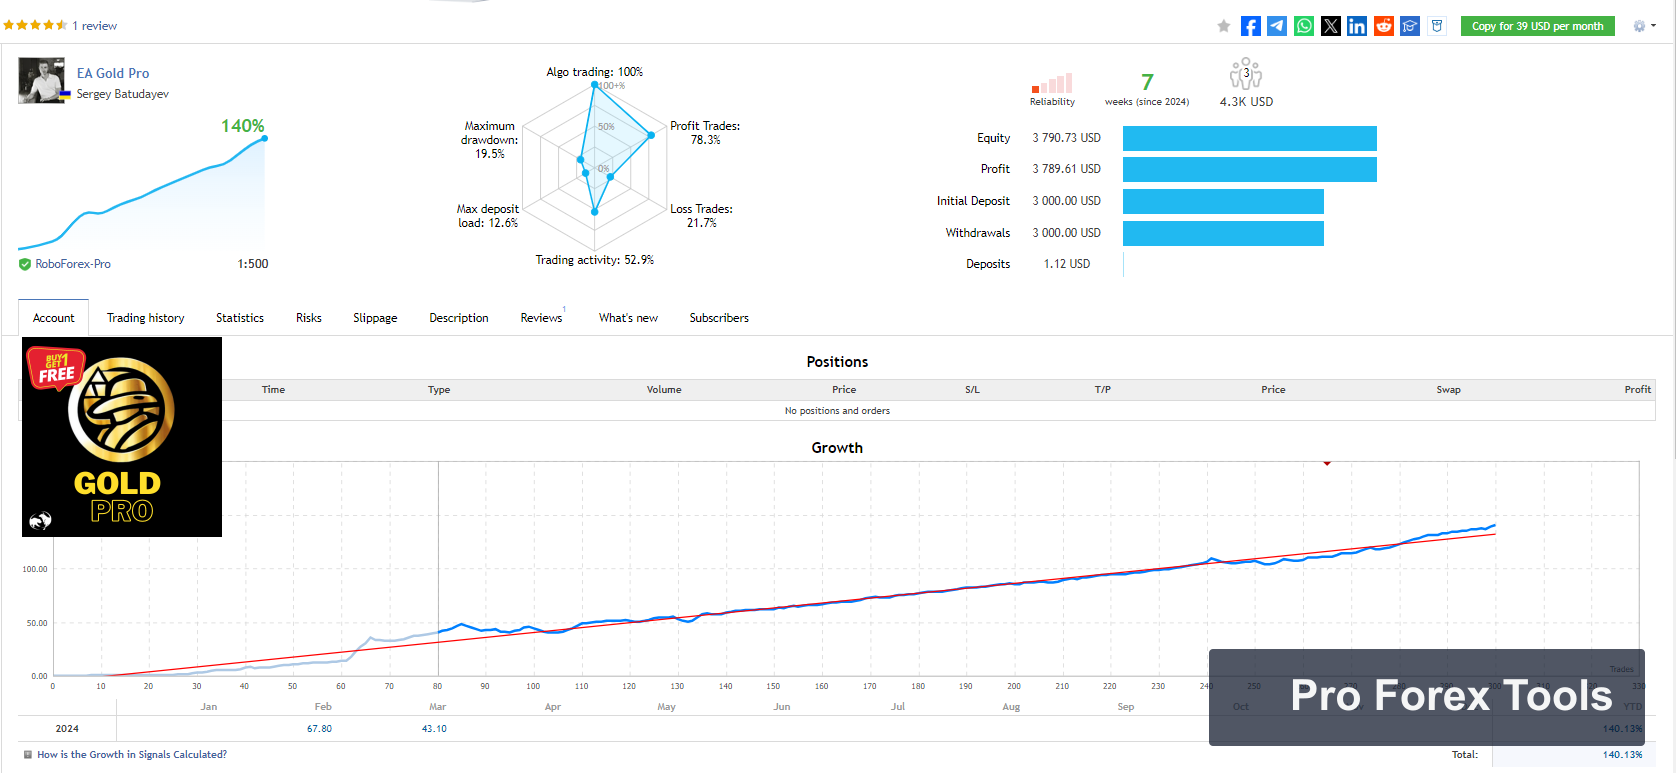Screen dimensions: 1676x773
Task: Share the signal on WhatsApp
Action: 1304,26
